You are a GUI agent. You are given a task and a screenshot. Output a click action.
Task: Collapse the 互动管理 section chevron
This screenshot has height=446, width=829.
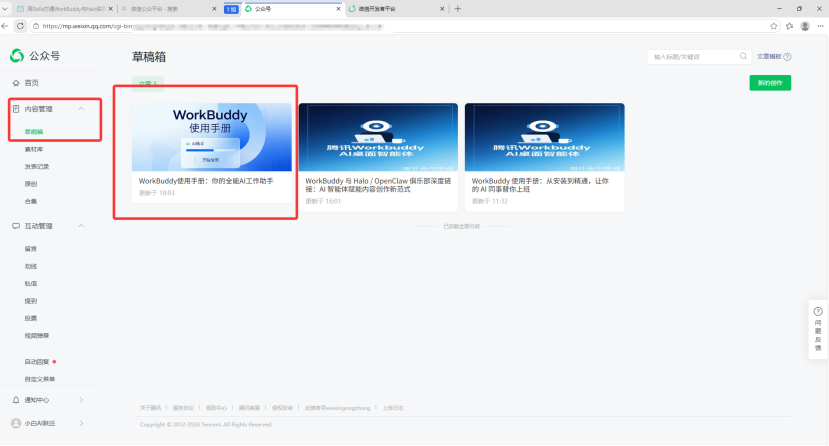[x=81, y=226]
